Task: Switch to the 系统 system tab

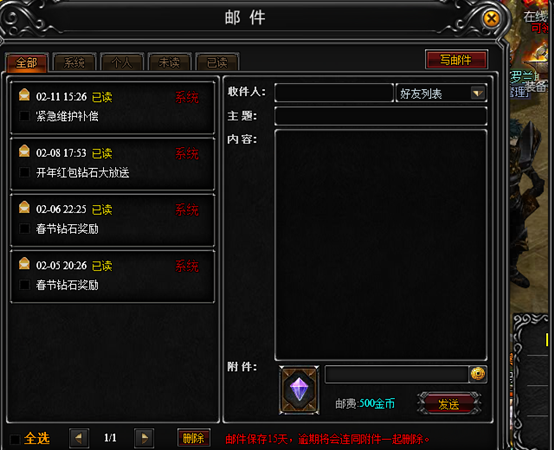Action: click(x=74, y=63)
